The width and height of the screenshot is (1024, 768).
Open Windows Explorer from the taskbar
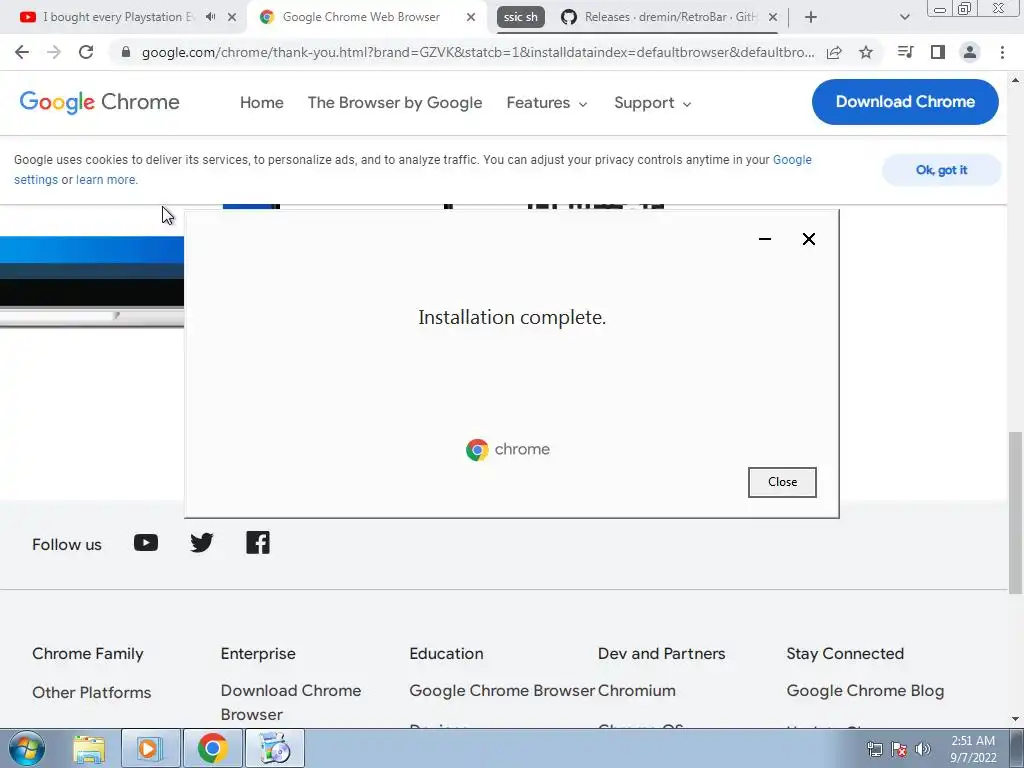[x=89, y=748]
